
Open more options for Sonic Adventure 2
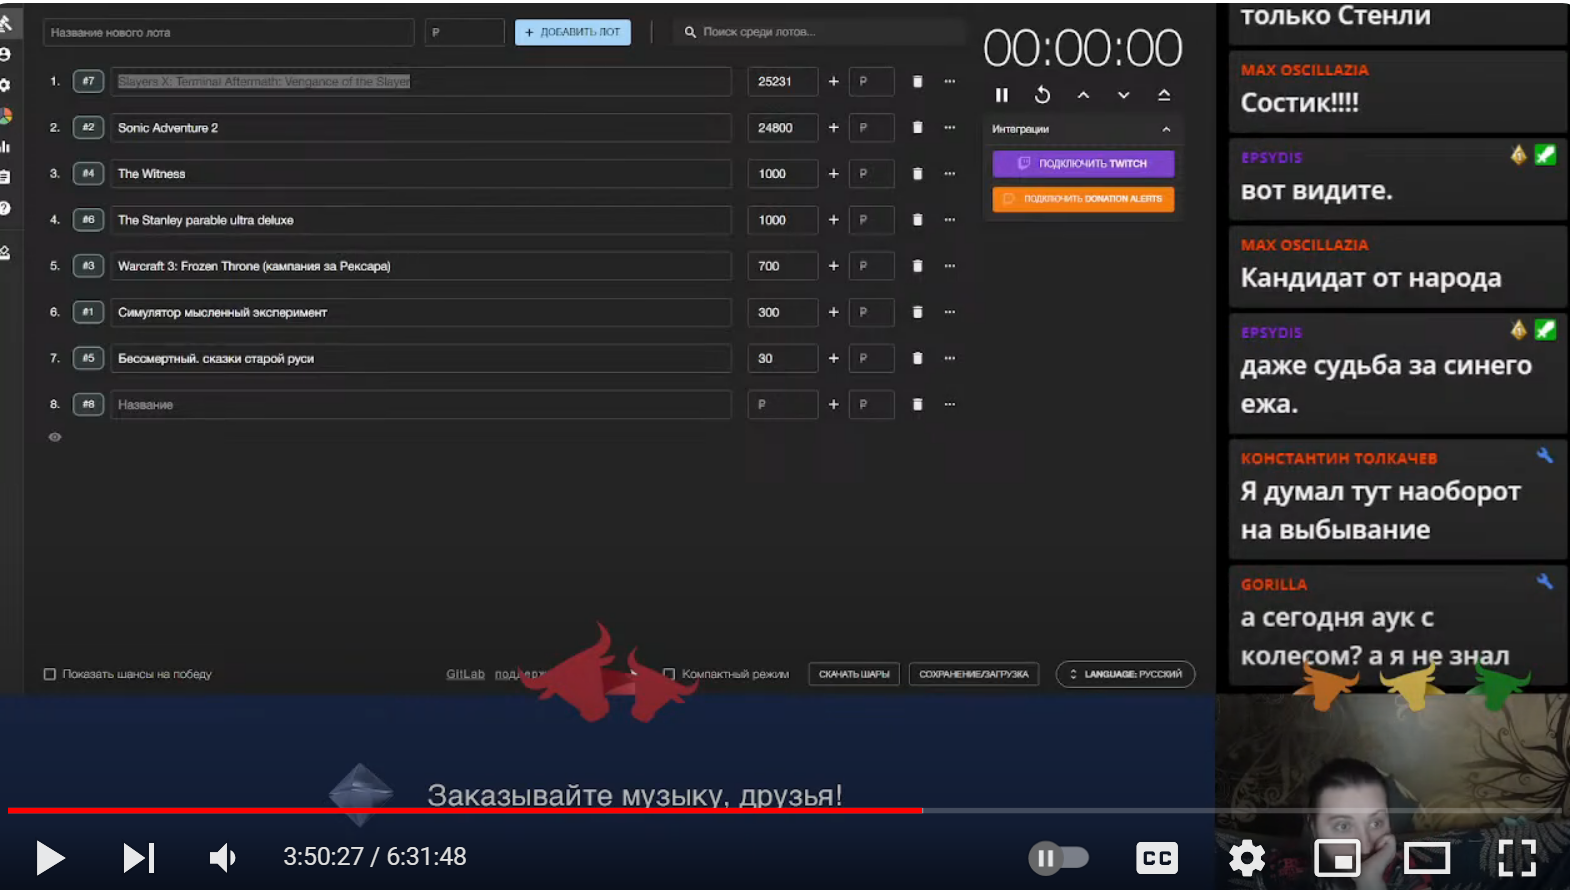coord(950,127)
